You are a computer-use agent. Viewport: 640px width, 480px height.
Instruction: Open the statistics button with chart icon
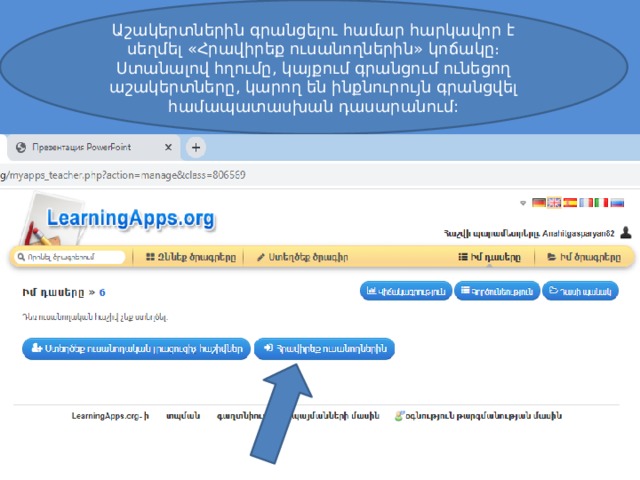point(406,291)
